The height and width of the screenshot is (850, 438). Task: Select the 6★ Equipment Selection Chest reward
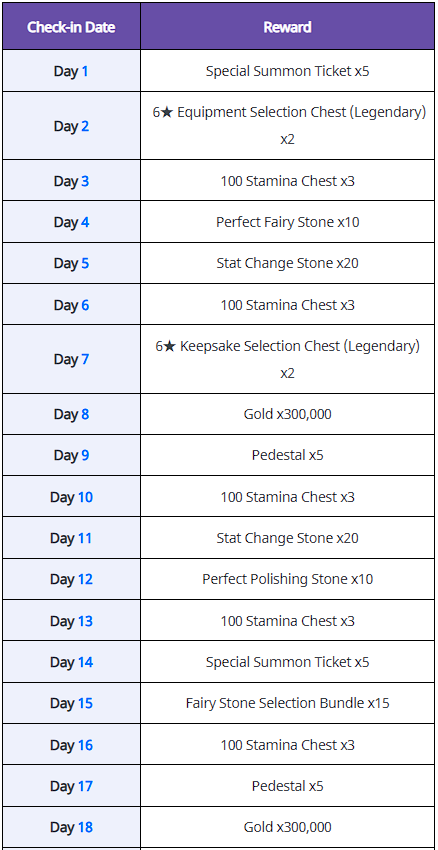pyautogui.click(x=287, y=126)
